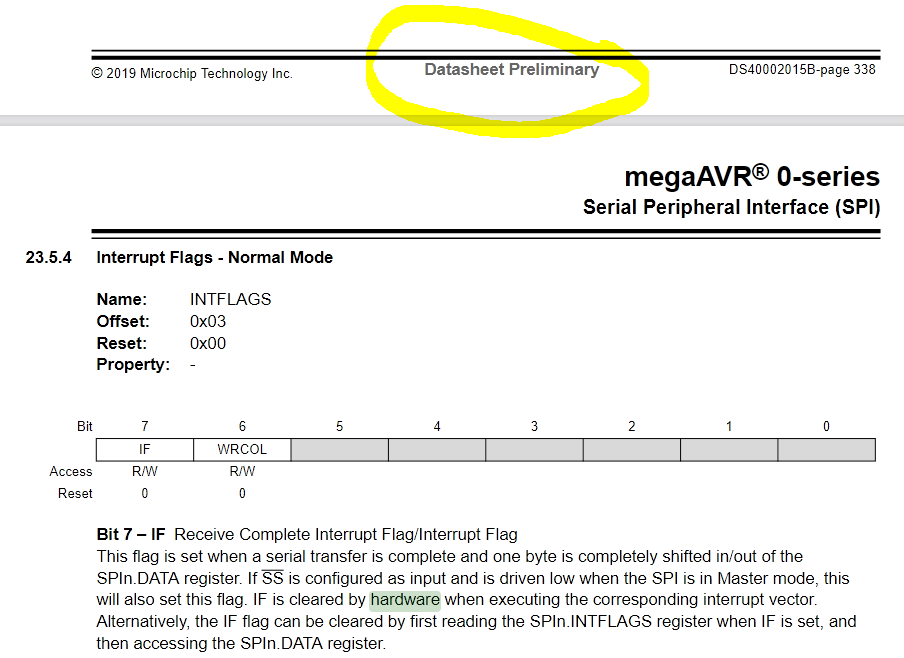The width and height of the screenshot is (904, 658).
Task: Click the 'Property:' label
Action: [x=133, y=364]
